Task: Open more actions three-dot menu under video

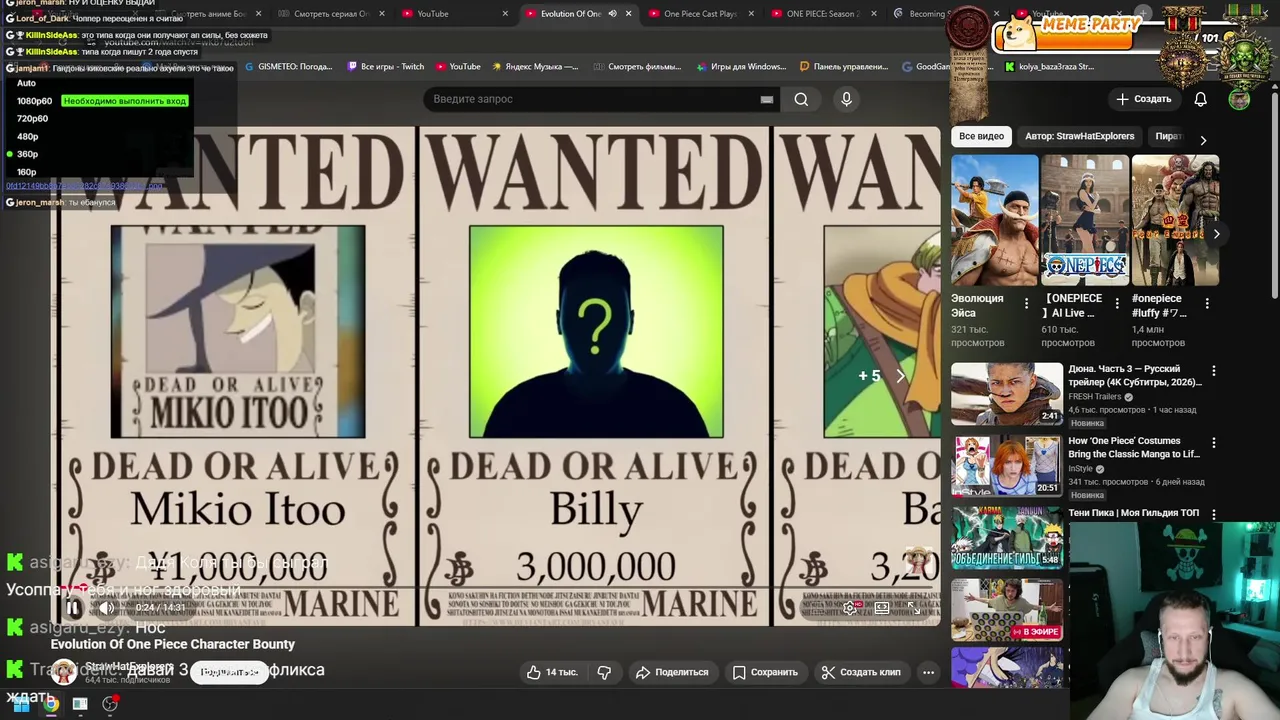Action: click(x=928, y=672)
